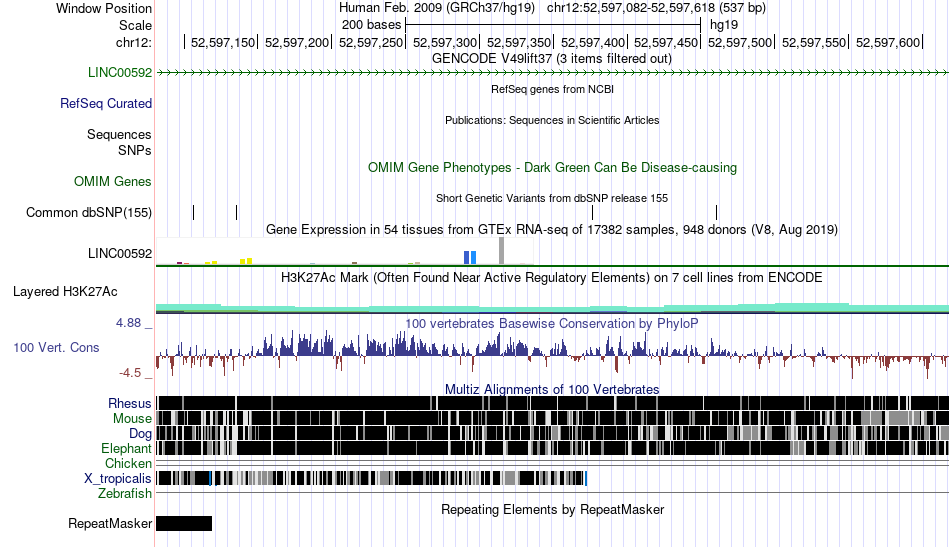Click the RepeatMasker black repeat element block
Screen dimensions: 950x547
(184, 523)
